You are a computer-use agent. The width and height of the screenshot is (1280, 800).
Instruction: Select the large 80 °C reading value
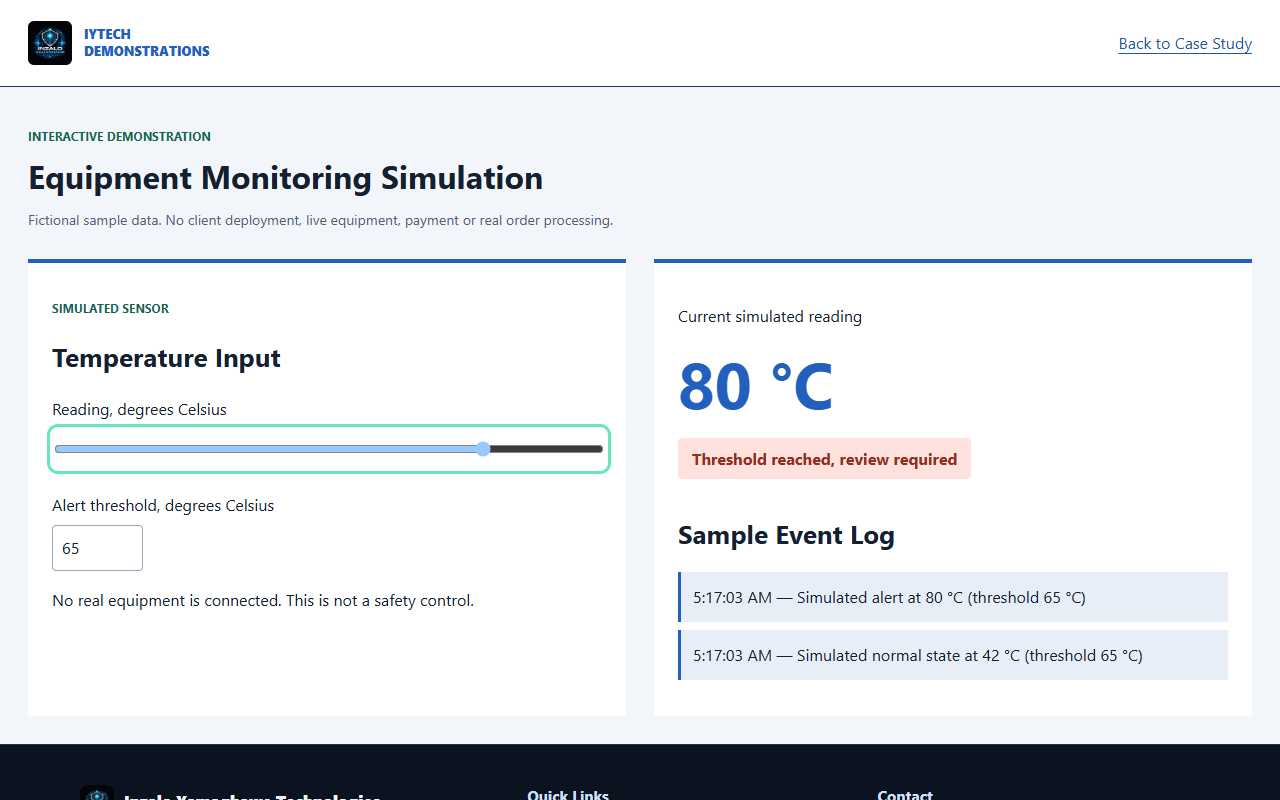click(755, 387)
